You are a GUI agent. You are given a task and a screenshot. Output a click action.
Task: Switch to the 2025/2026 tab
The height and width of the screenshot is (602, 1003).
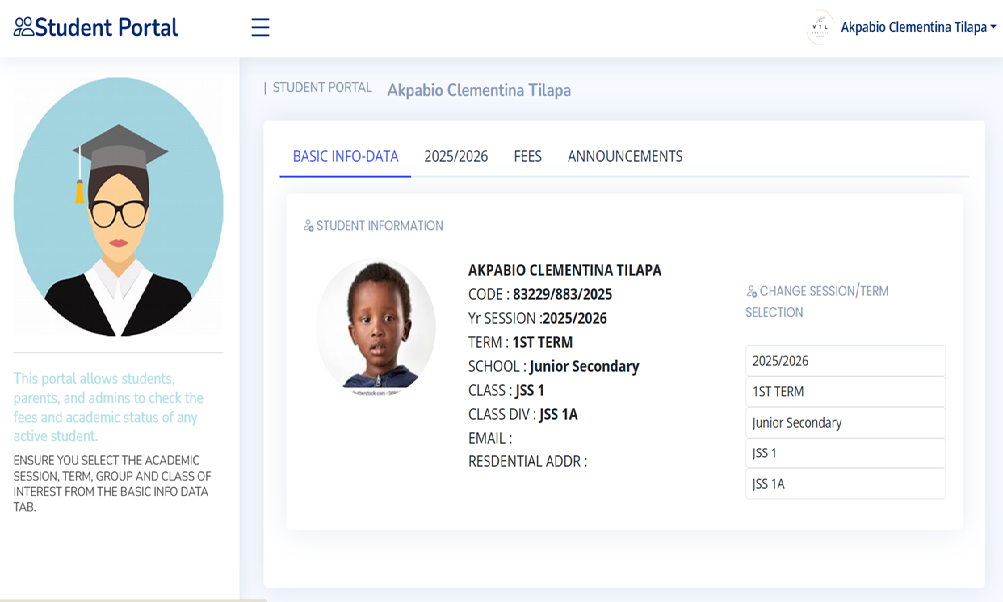point(456,156)
